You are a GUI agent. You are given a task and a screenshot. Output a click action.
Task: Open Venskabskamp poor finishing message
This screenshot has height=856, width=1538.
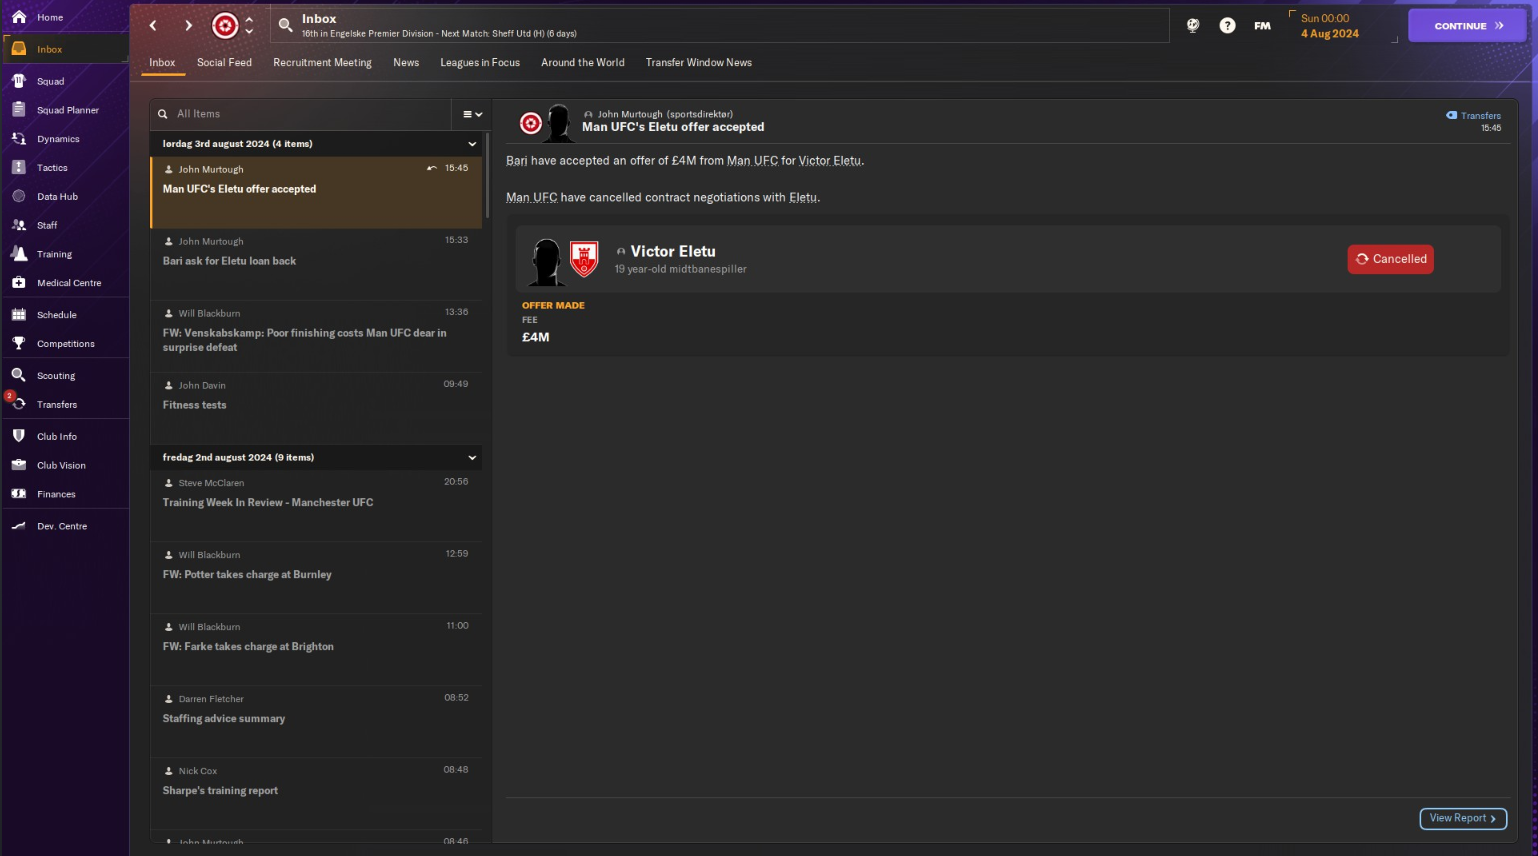pos(316,336)
